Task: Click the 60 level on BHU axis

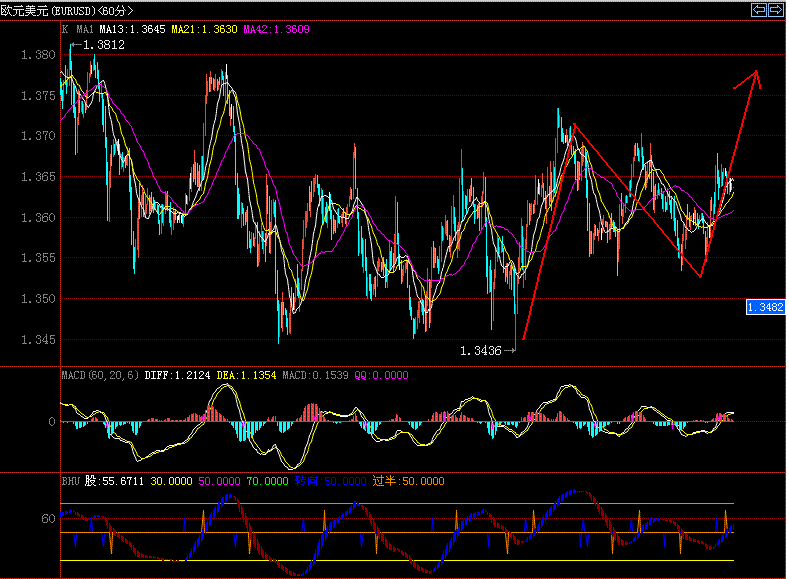Action: coord(47,519)
